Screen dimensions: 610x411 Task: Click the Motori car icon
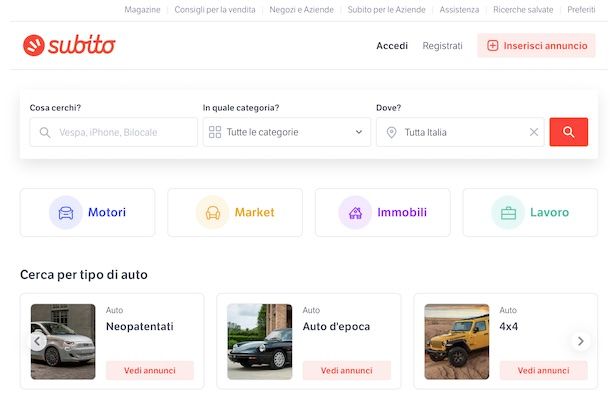click(x=66, y=213)
